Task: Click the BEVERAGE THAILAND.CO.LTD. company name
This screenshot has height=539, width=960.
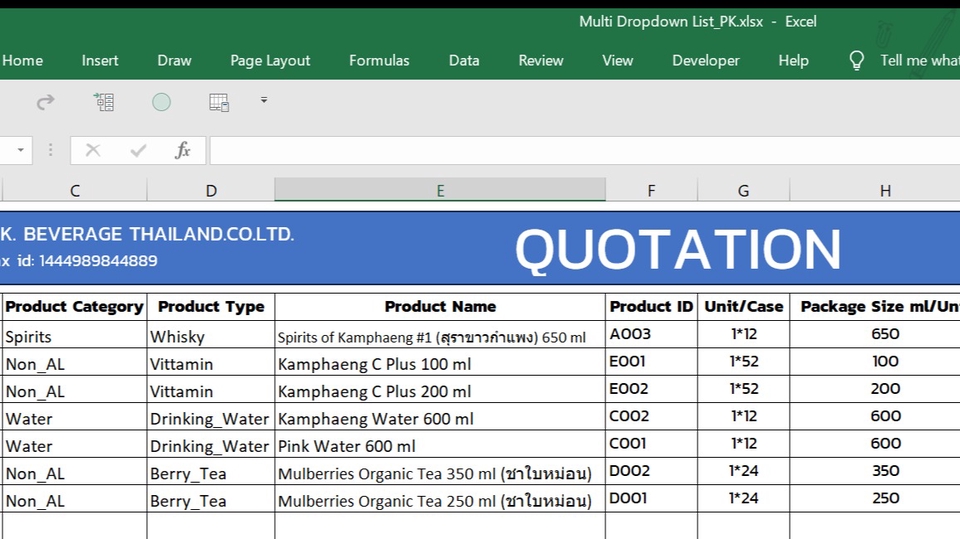Action: (x=159, y=234)
